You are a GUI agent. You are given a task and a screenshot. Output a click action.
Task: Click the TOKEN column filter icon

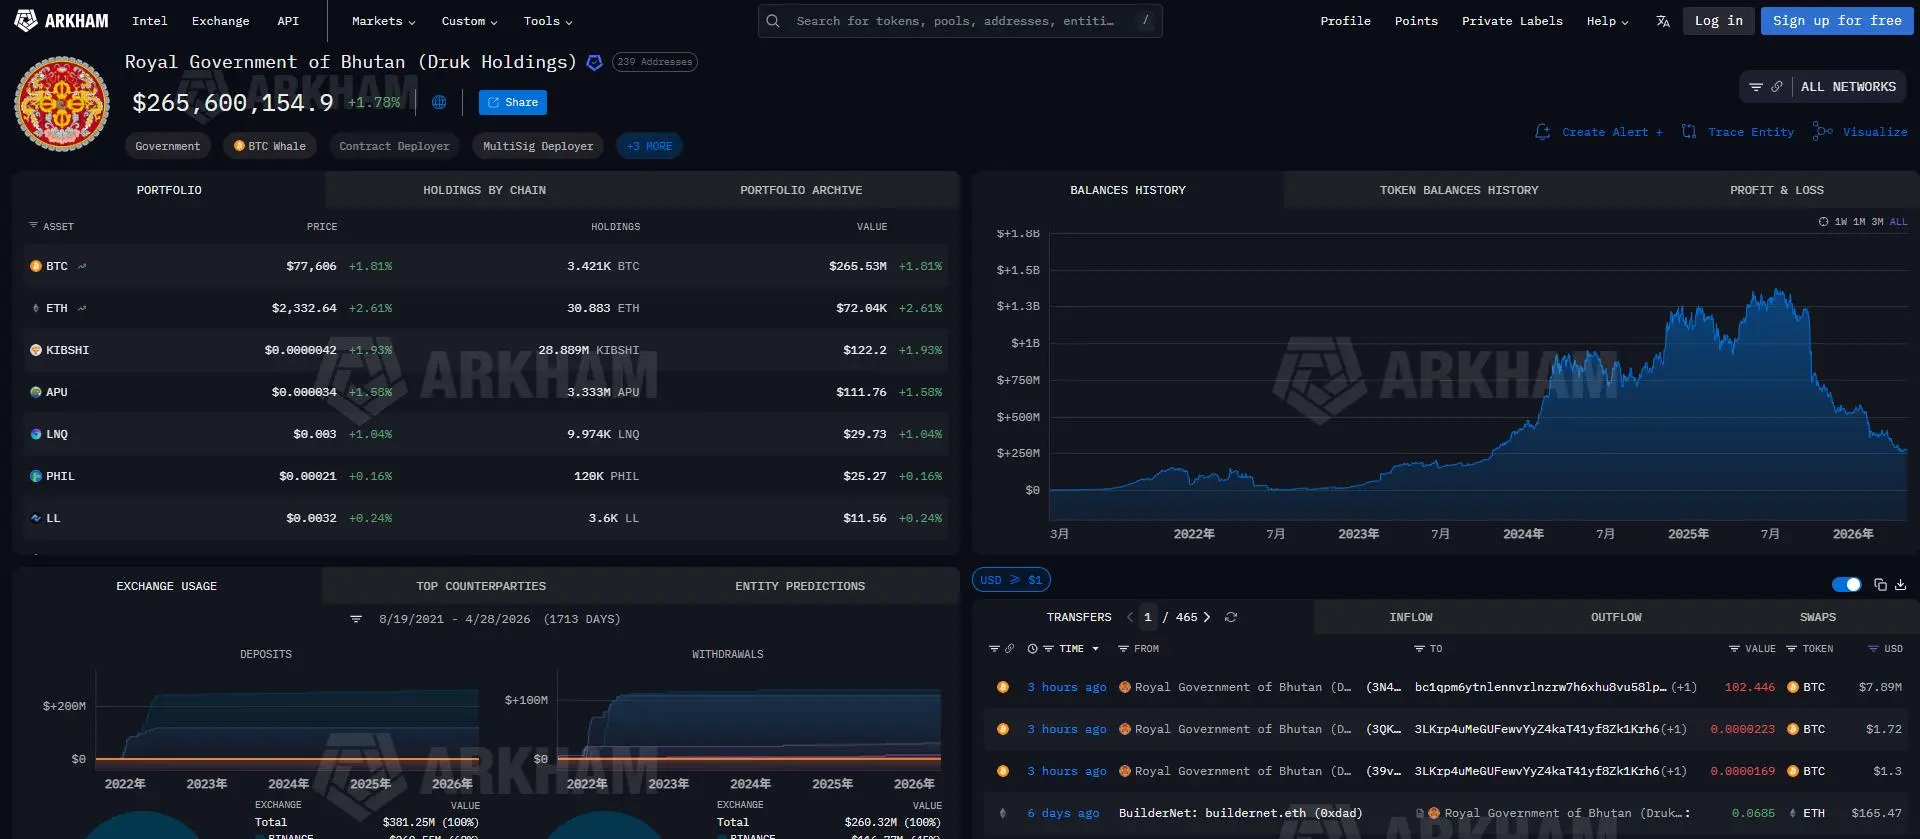(x=1792, y=649)
